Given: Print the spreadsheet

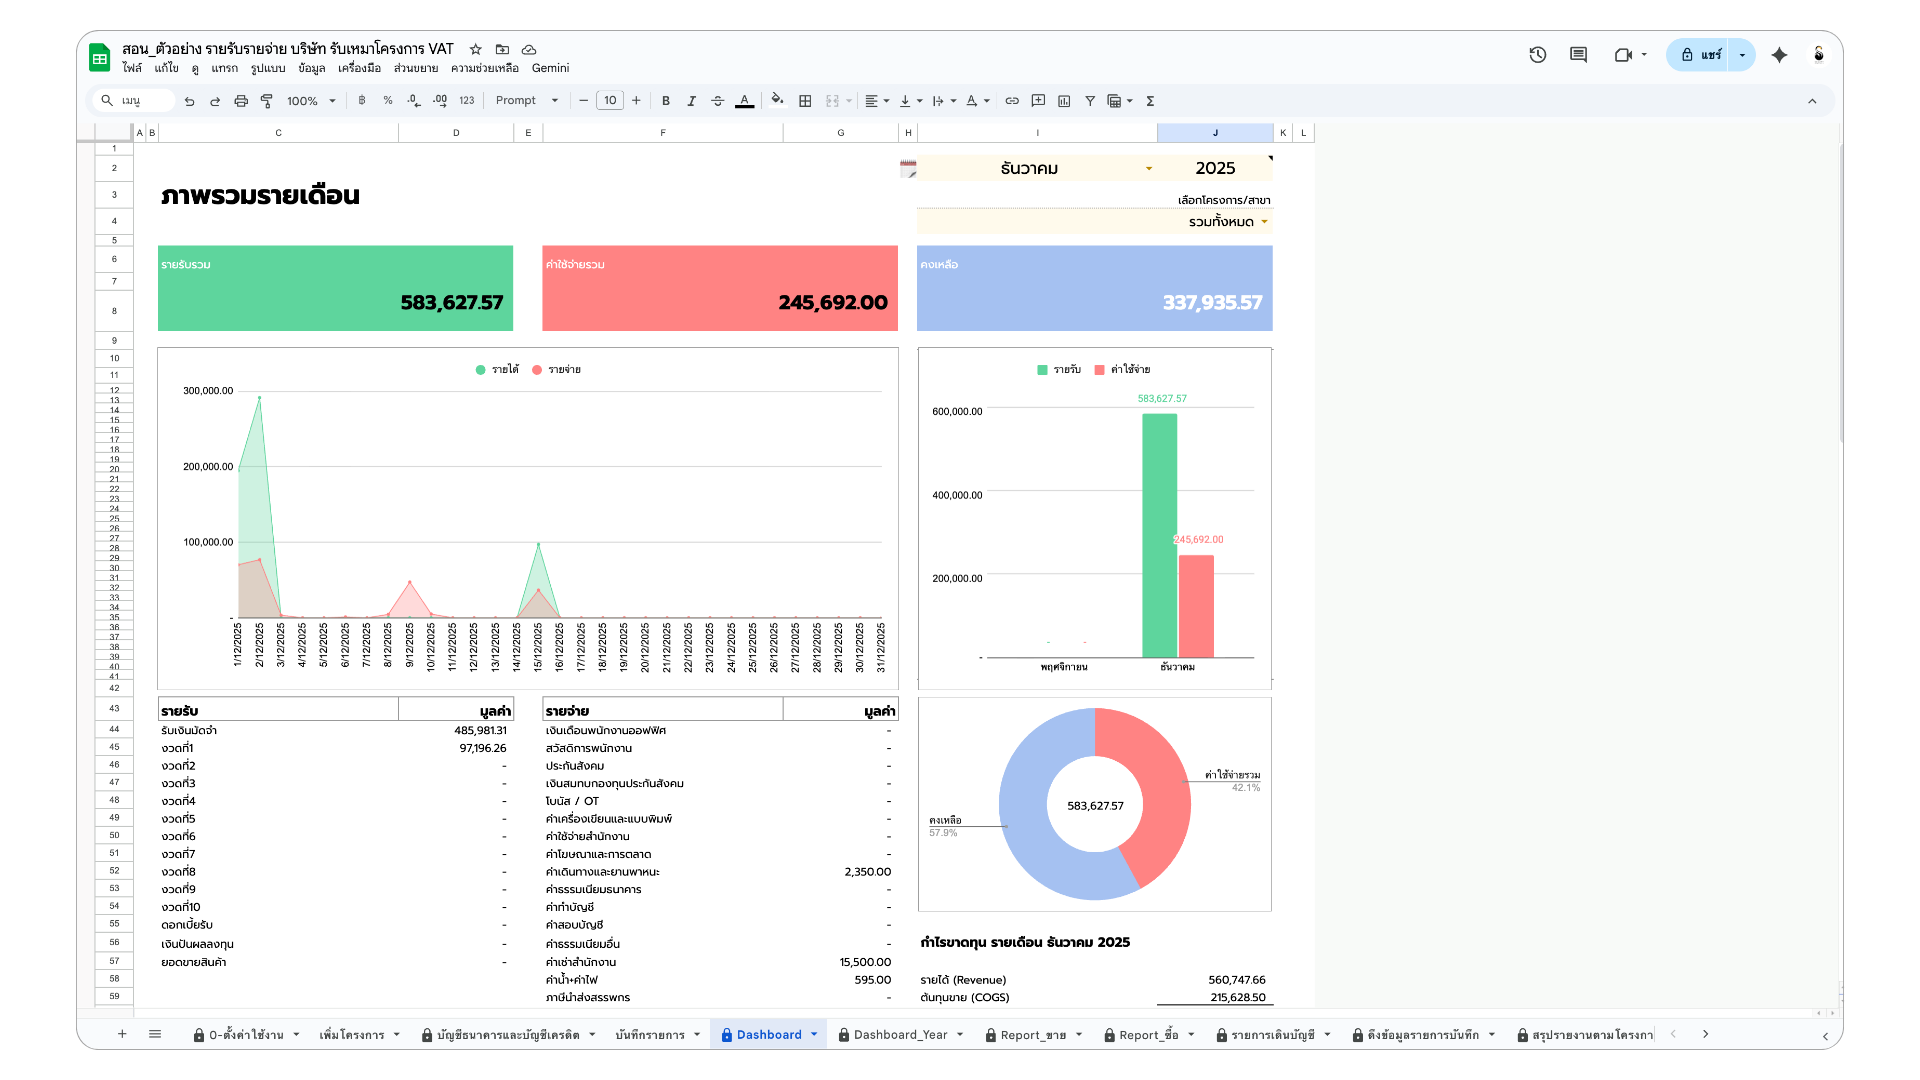Looking at the screenshot, I should pyautogui.click(x=241, y=101).
